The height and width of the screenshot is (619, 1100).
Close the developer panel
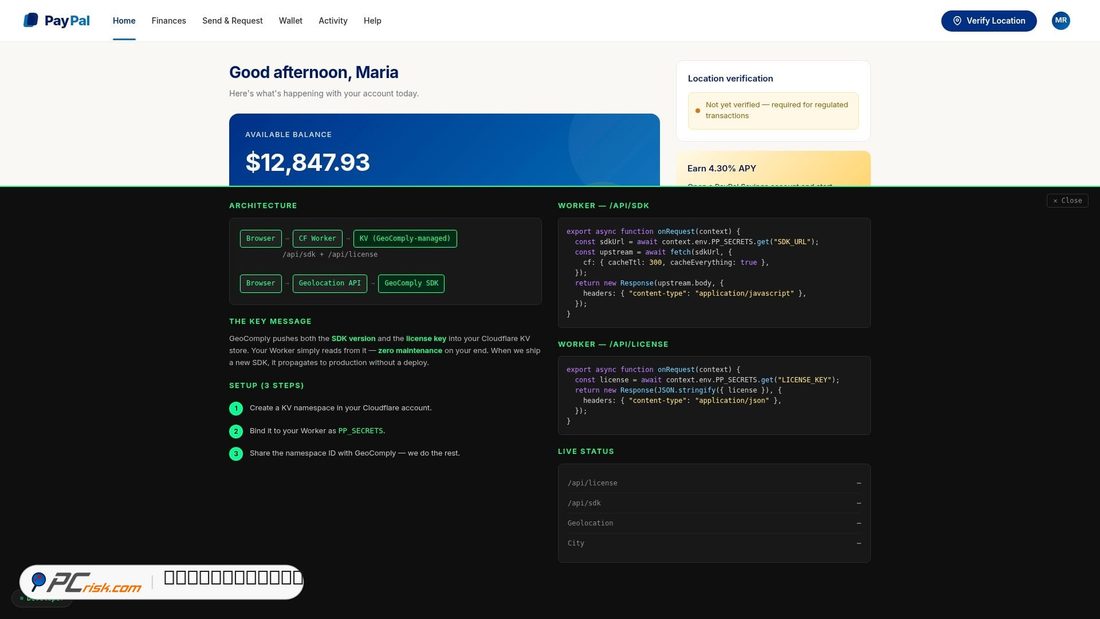(x=1067, y=200)
